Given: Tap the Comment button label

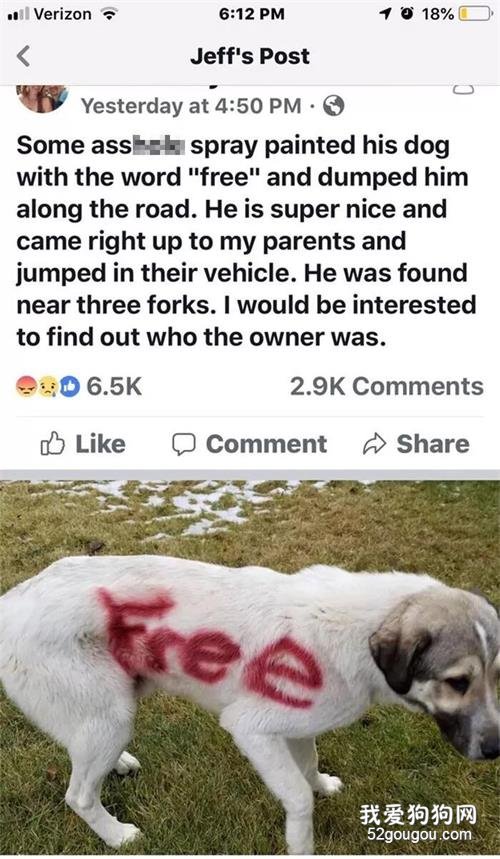Looking at the screenshot, I should [x=266, y=444].
